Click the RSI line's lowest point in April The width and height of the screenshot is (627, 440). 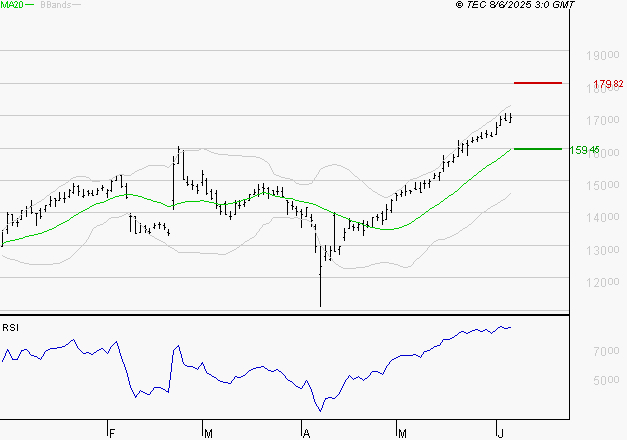click(x=320, y=409)
